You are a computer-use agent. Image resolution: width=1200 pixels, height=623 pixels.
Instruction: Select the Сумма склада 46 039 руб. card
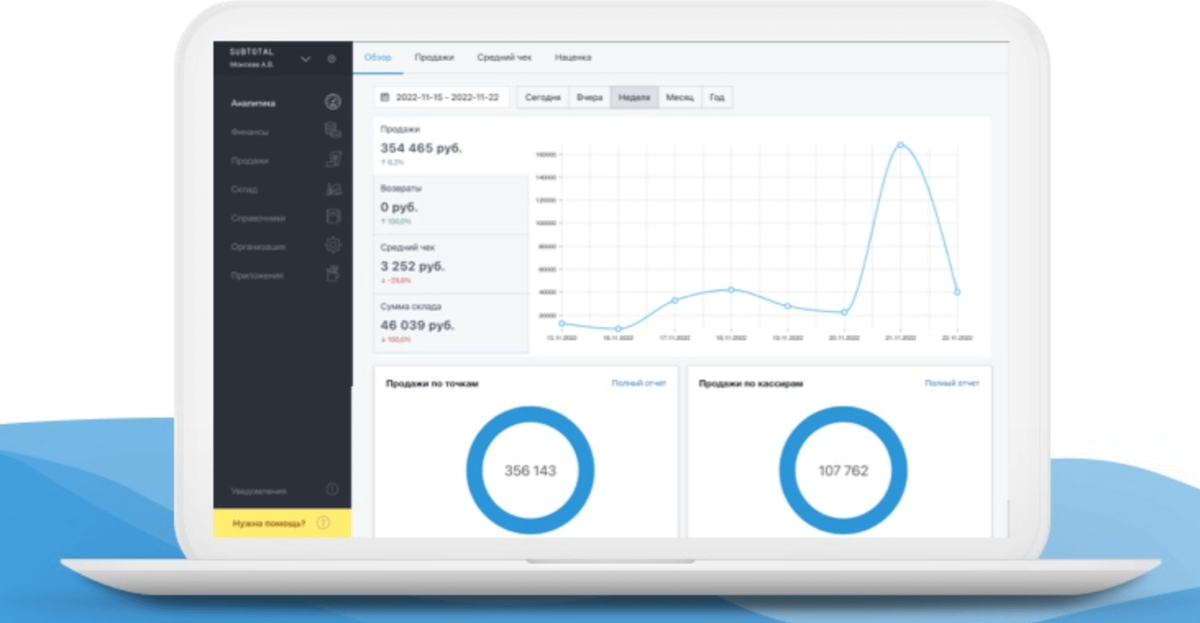pyautogui.click(x=451, y=323)
